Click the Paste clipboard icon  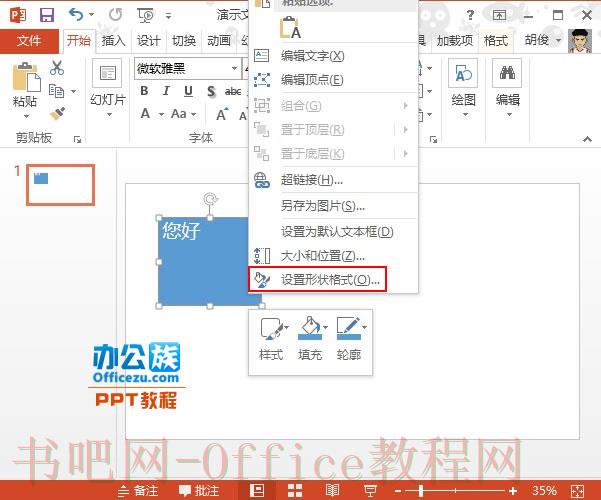coord(26,77)
